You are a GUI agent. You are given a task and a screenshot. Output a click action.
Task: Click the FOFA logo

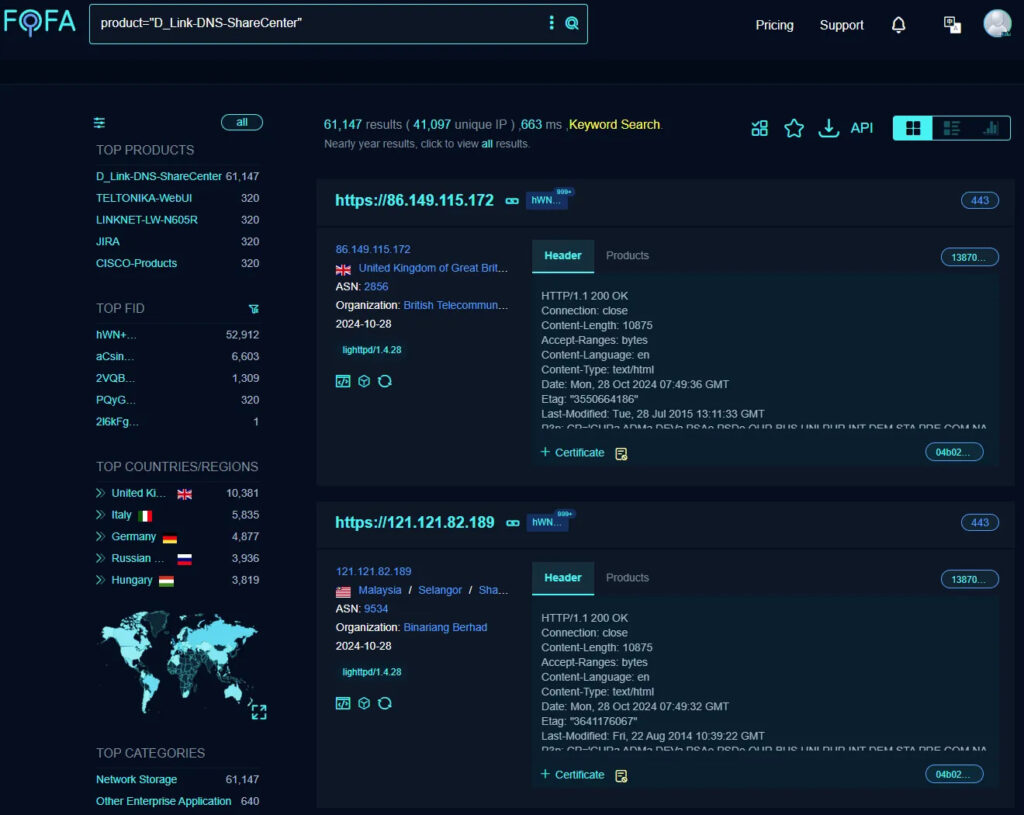[x=39, y=22]
